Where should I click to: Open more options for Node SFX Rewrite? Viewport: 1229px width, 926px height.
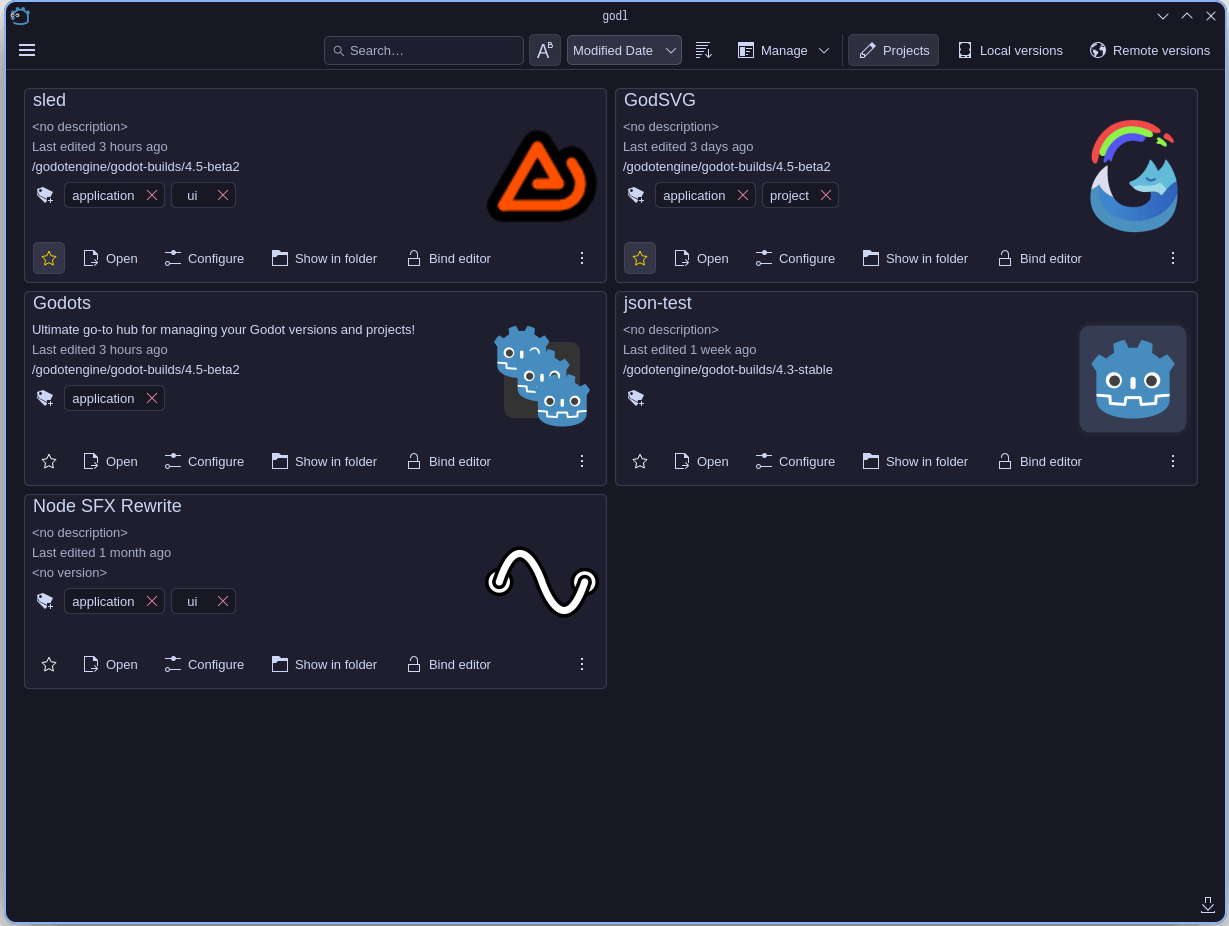582,664
